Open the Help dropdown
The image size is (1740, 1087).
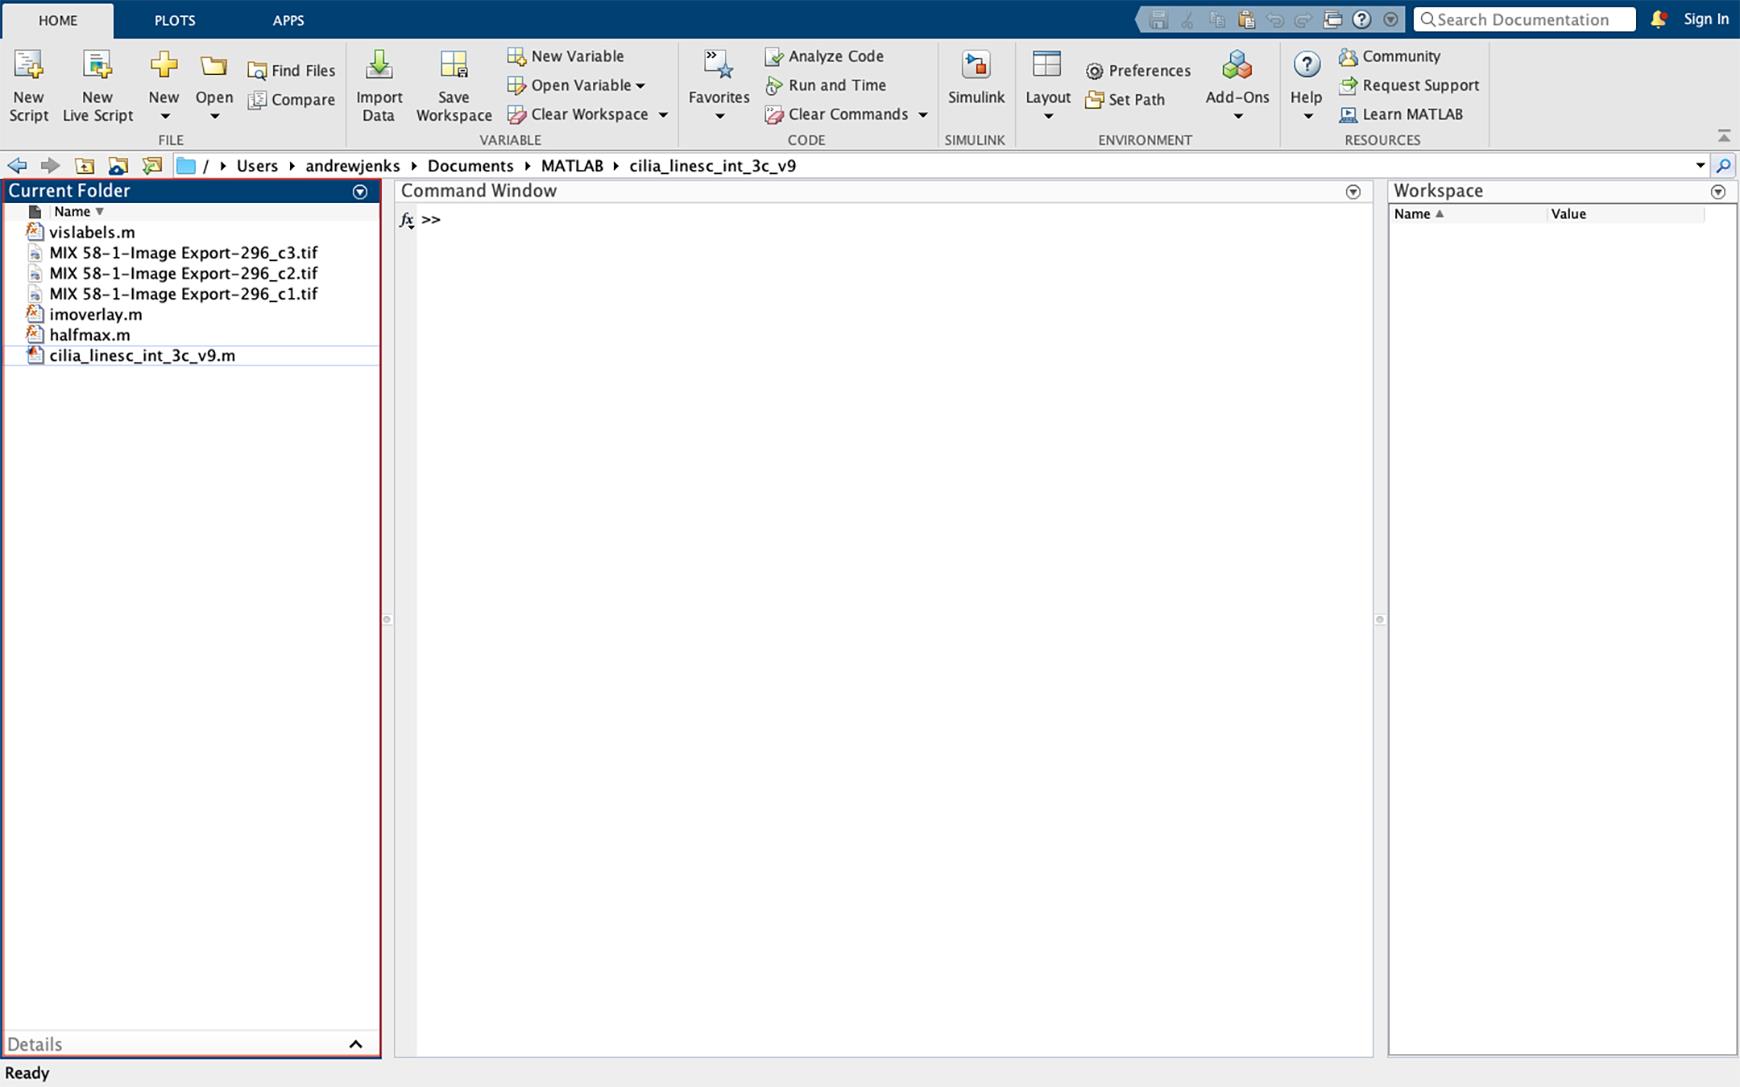coord(1306,87)
